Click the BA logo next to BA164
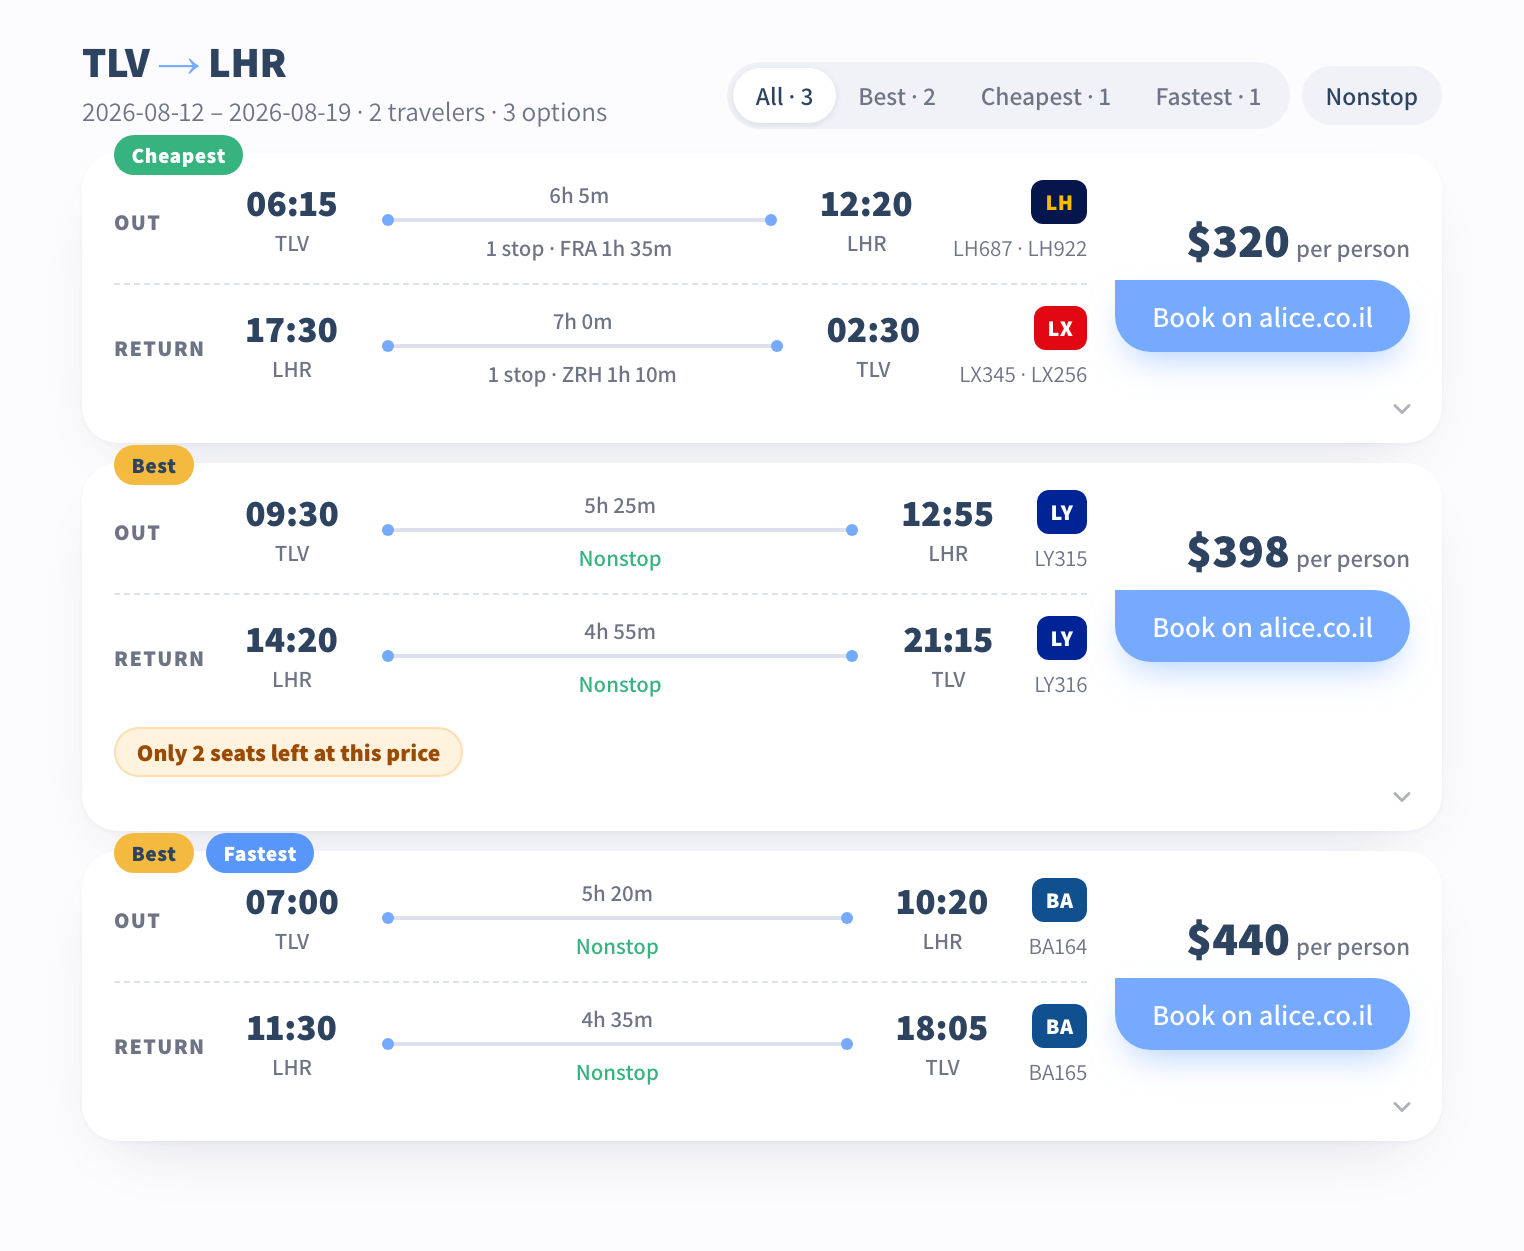 pyautogui.click(x=1059, y=901)
